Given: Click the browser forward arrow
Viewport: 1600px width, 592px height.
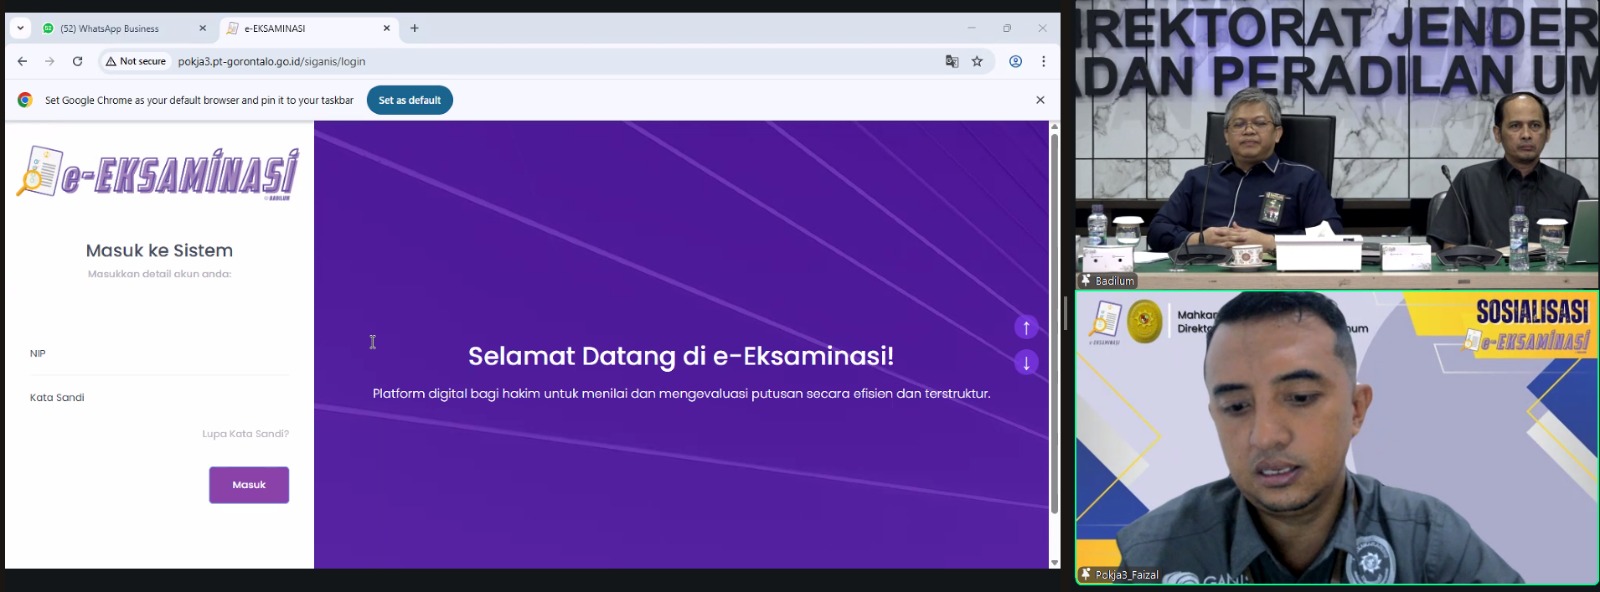Looking at the screenshot, I should click(50, 61).
